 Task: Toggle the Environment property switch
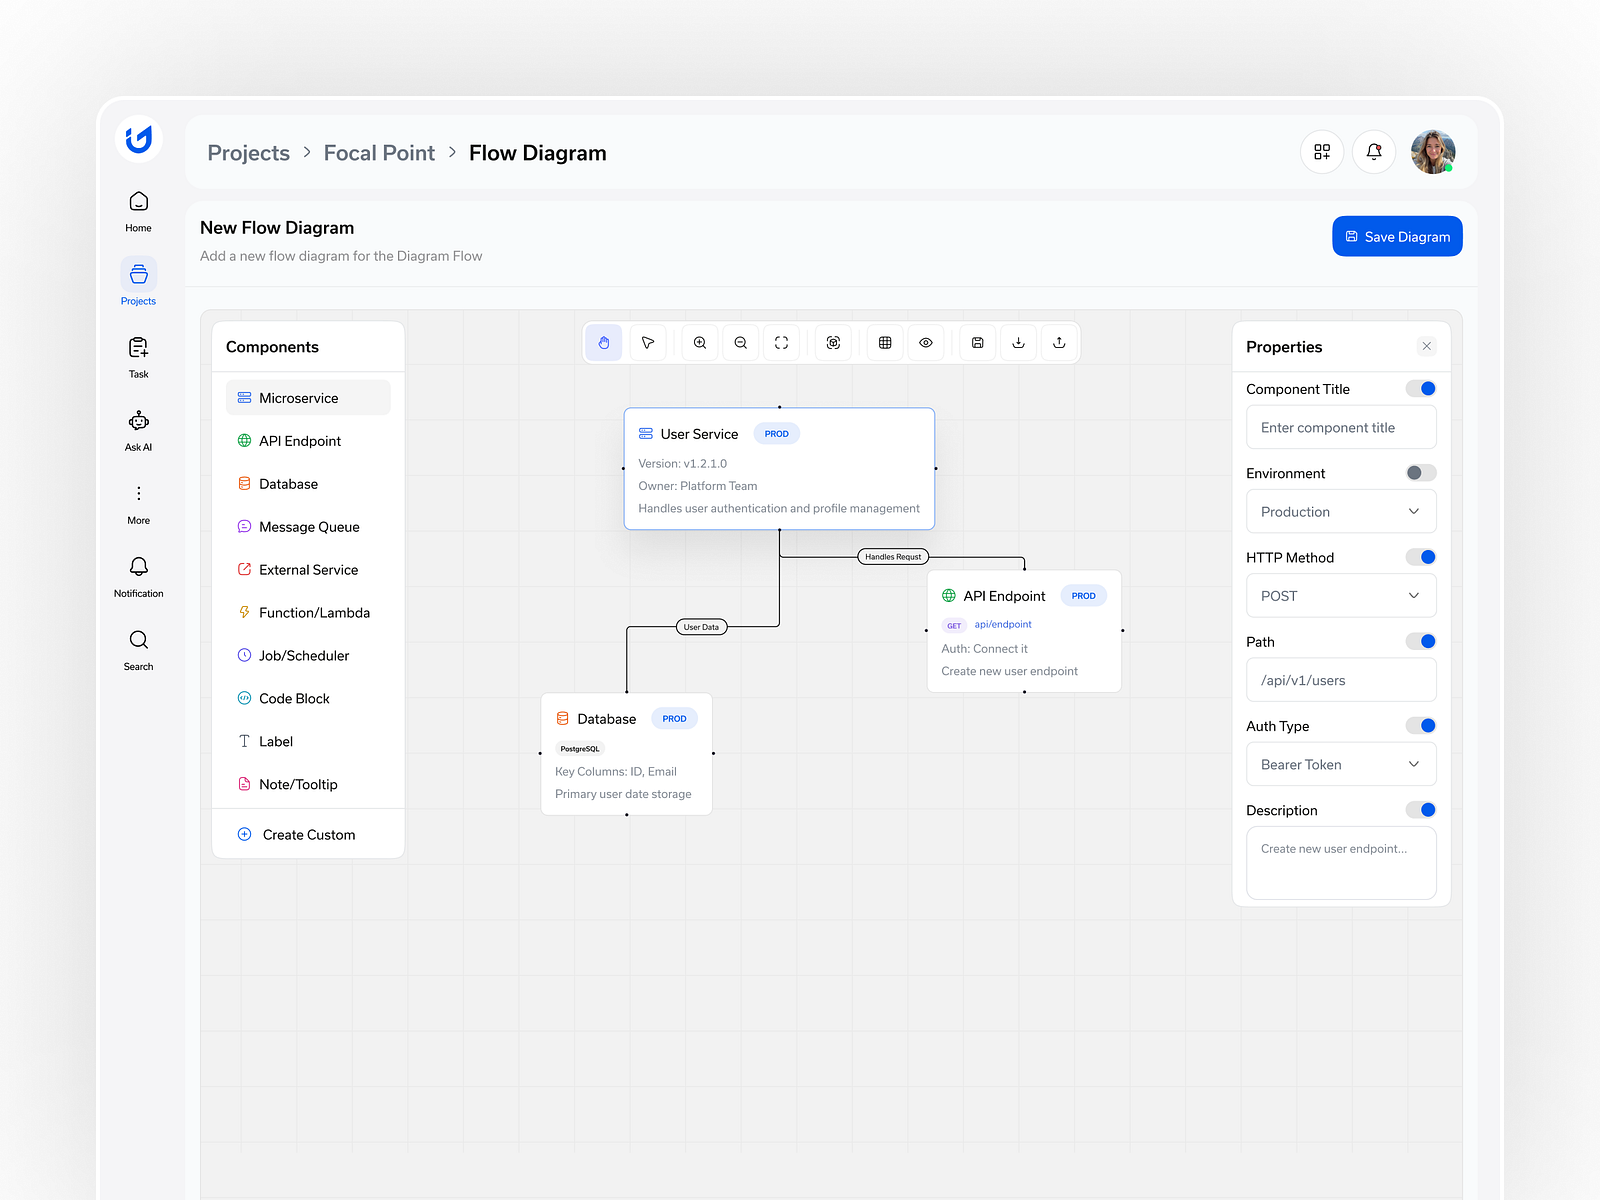[1419, 472]
